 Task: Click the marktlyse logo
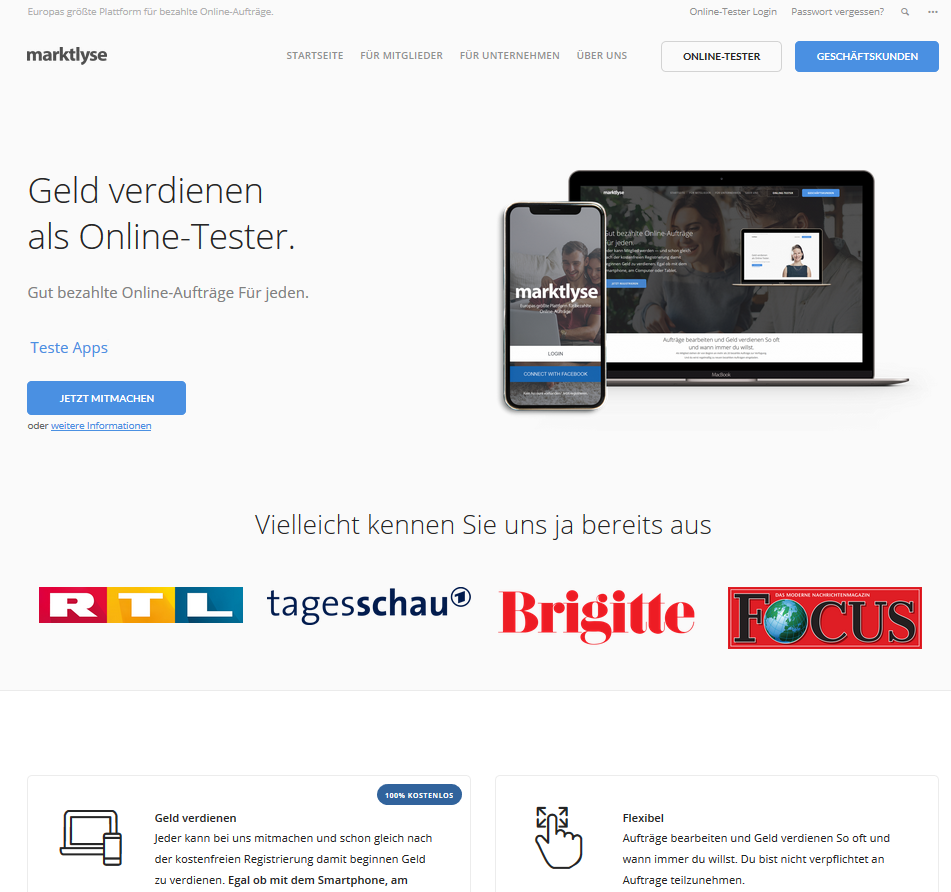(67, 55)
